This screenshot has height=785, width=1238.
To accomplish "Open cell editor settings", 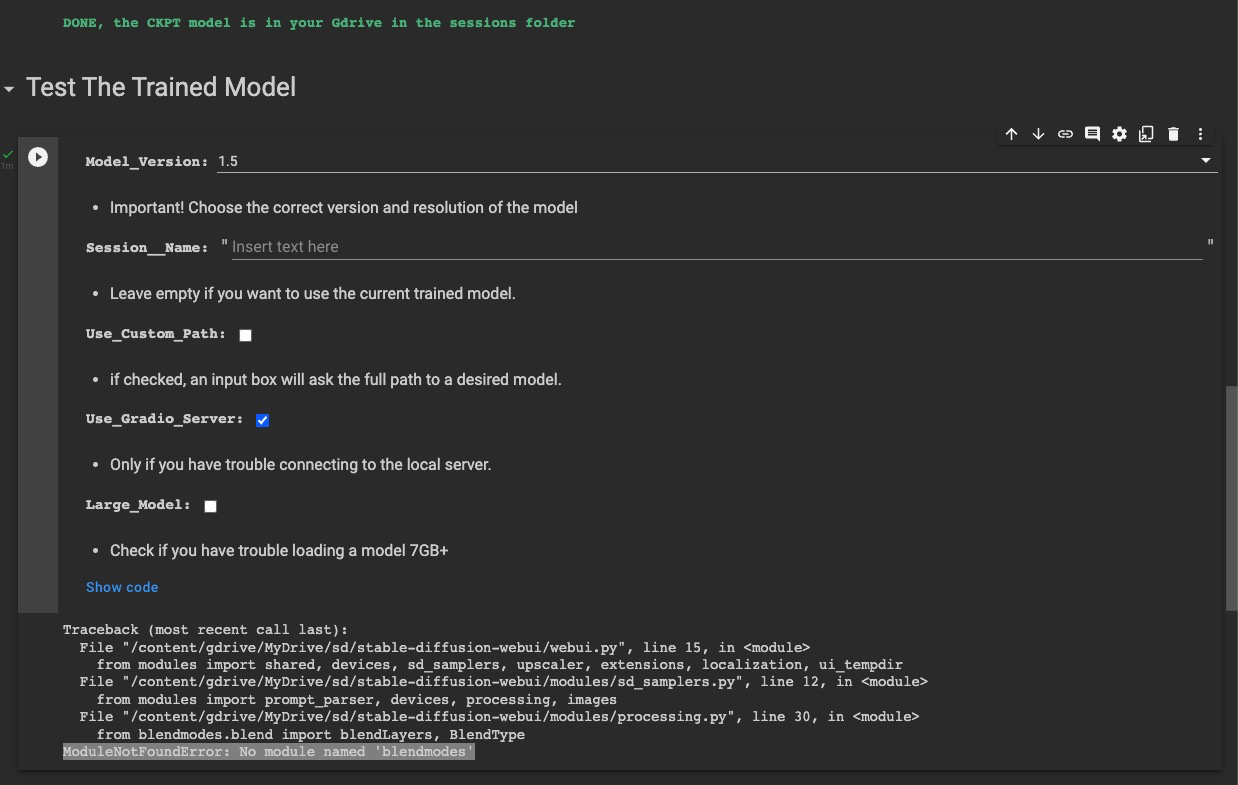I will tap(1119, 133).
